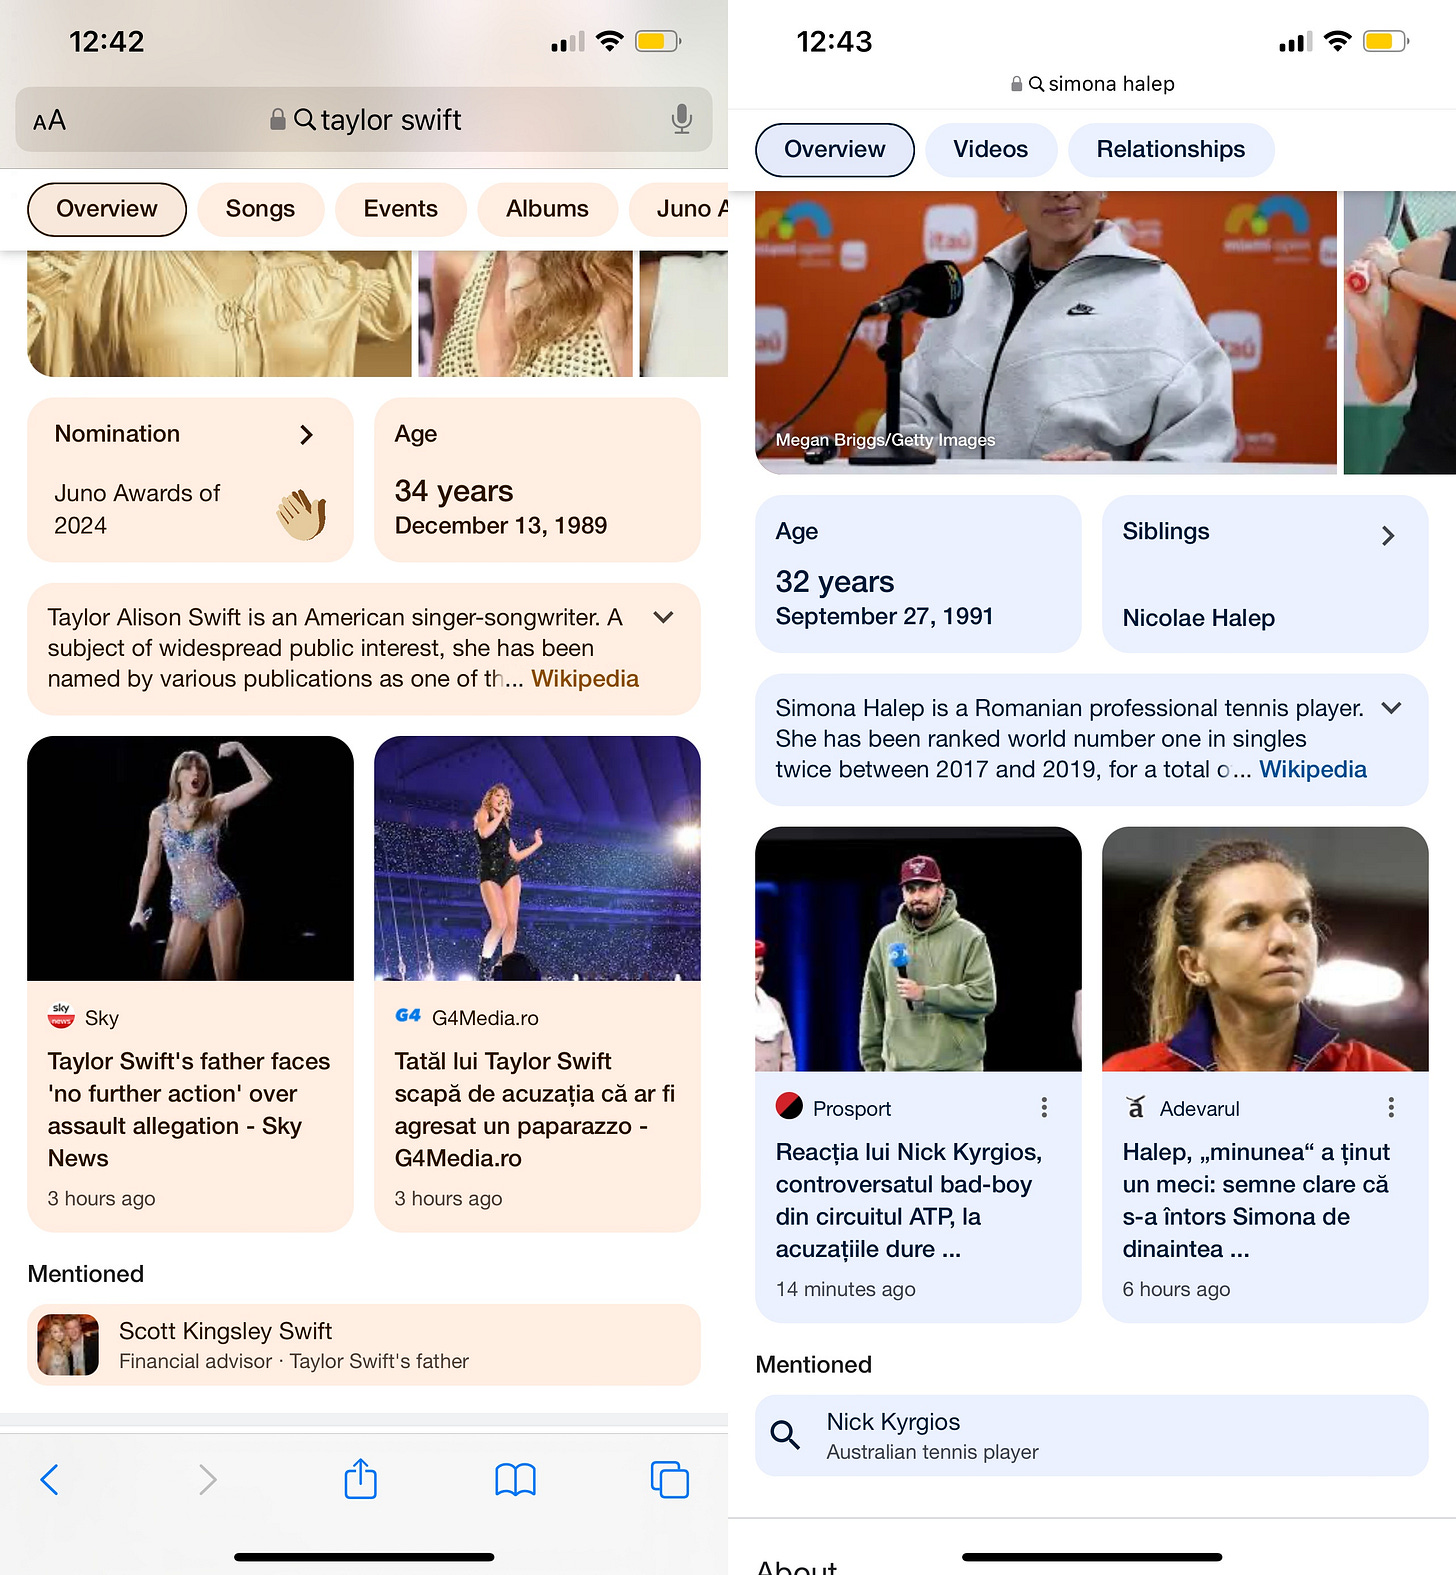Tap the microphone icon in address bar
1456x1575 pixels.
(x=681, y=119)
